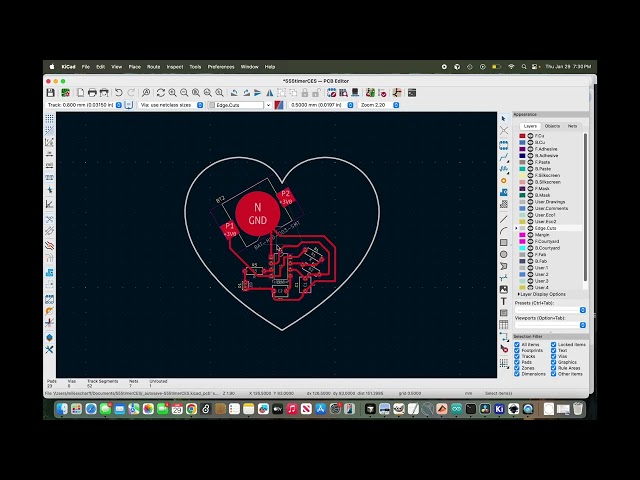This screenshot has width=640, height=480.
Task: Open Board Setup from top toolbar
Action: pyautogui.click(x=65, y=93)
